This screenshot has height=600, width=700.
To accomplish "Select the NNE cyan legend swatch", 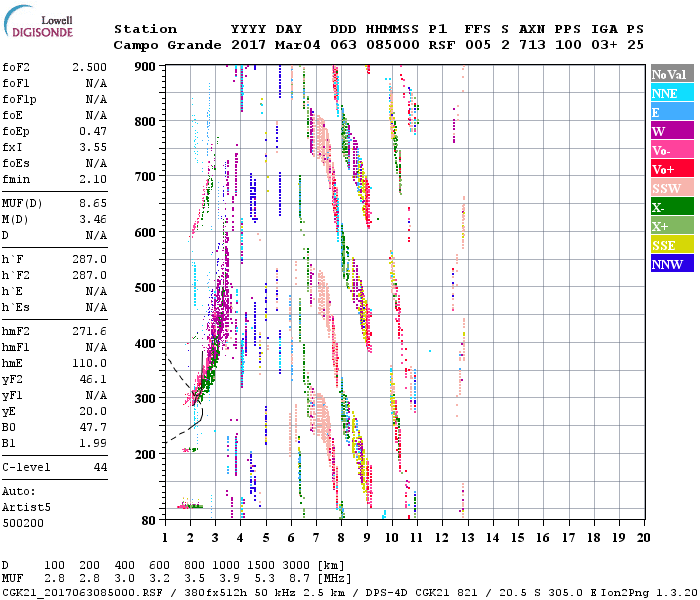I will (672, 93).
